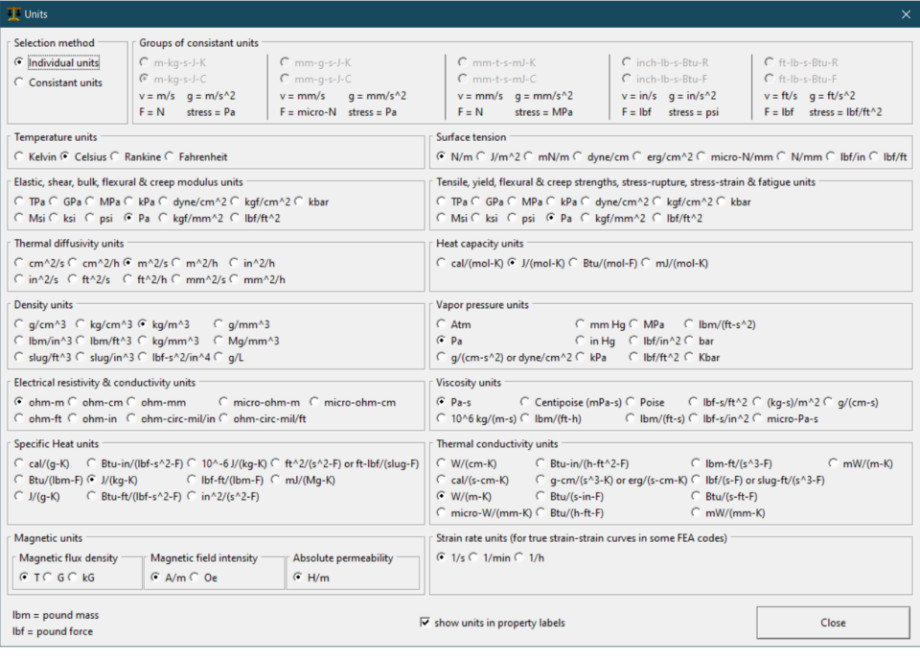Screen dimensions: 920x662
Task: Select Consistant units selection method
Action: point(20,83)
